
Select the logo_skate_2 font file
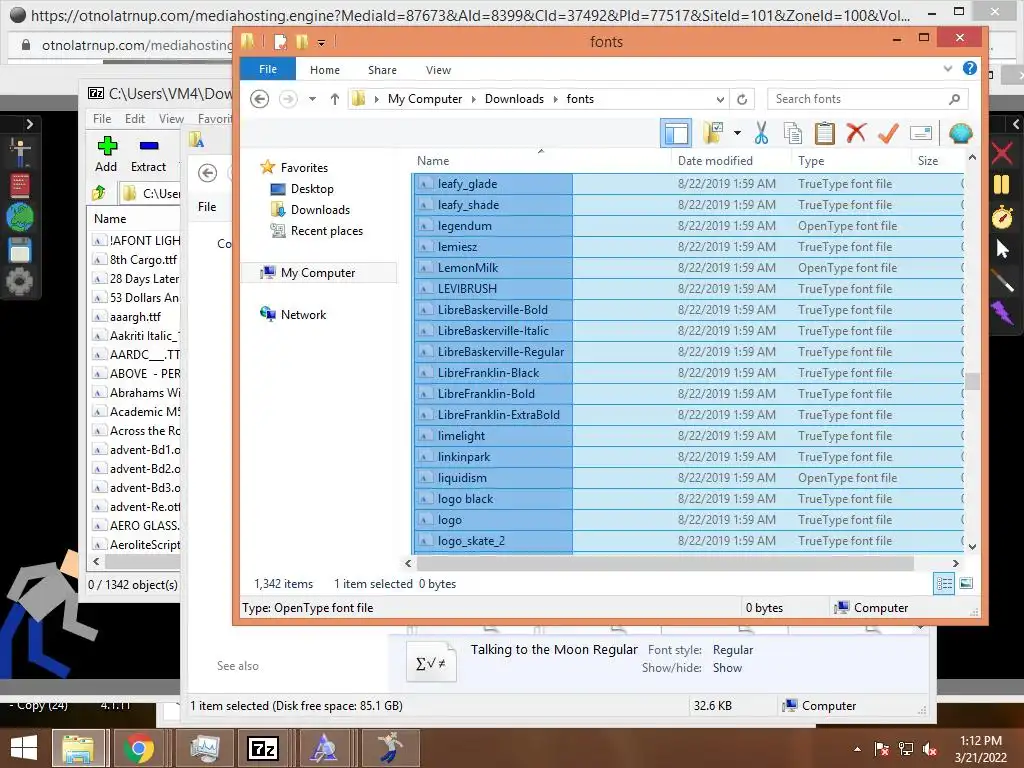click(x=471, y=541)
